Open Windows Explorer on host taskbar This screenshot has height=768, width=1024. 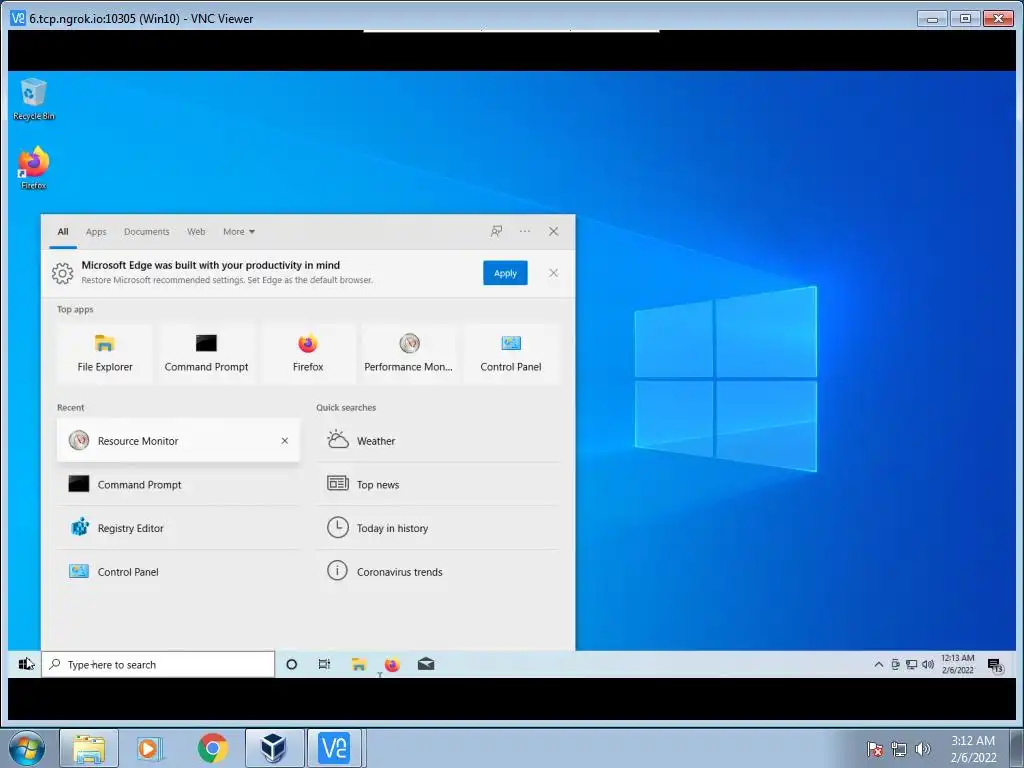pyautogui.click(x=89, y=748)
